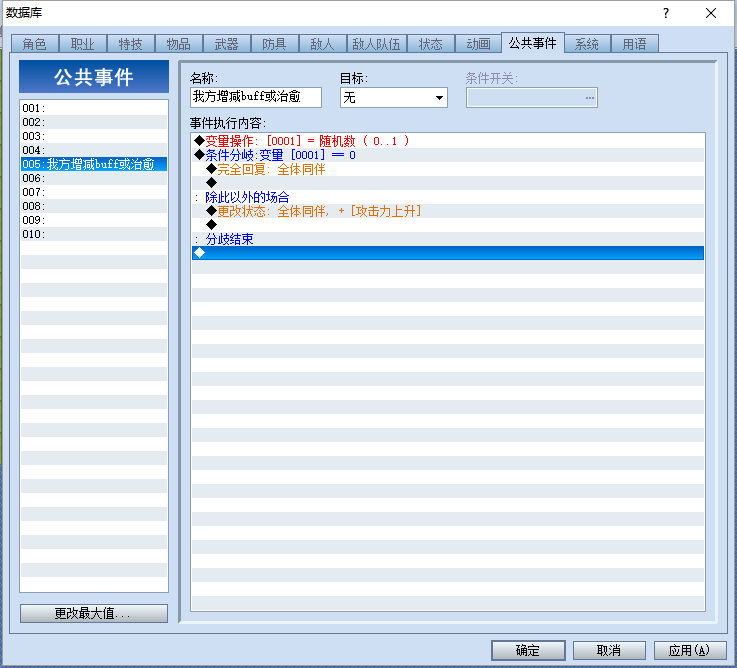The image size is (737, 668).
Task: Select common event 008 in the list
Action: [94, 206]
